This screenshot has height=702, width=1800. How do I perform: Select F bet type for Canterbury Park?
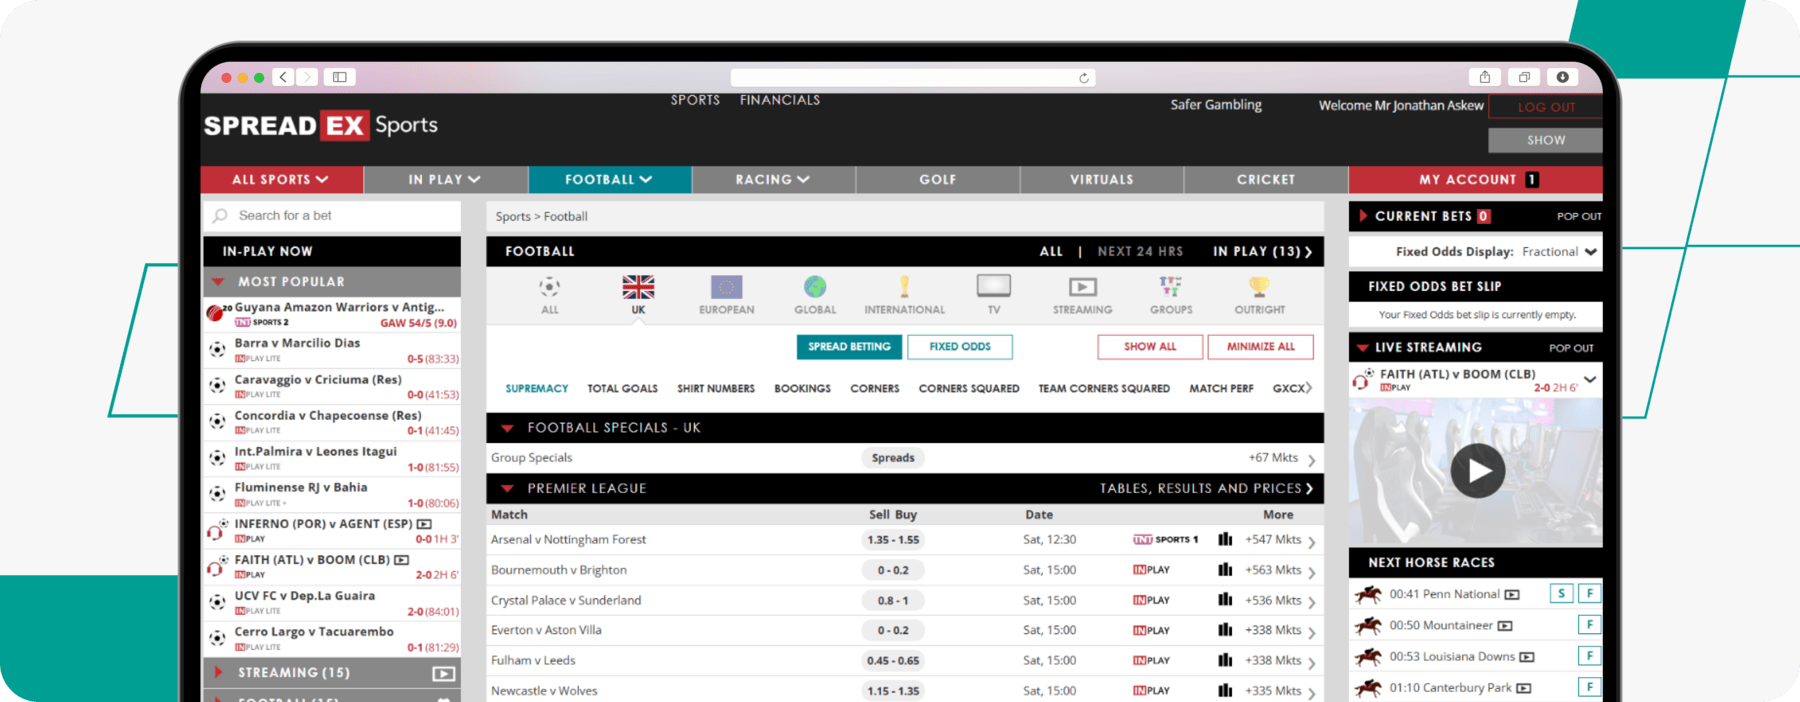point(1589,687)
